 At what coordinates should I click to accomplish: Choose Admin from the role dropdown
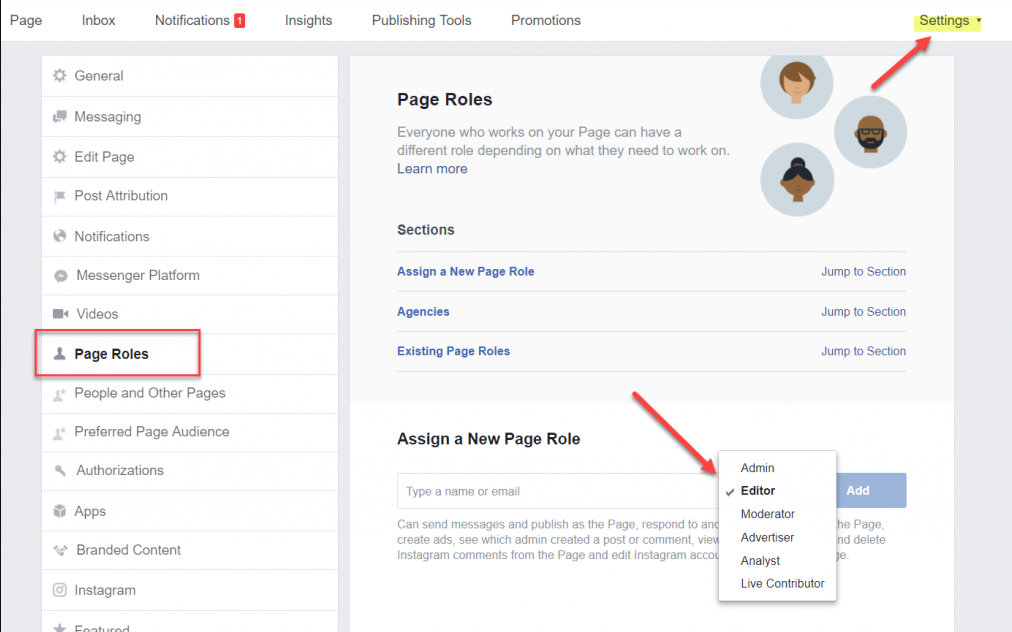coord(757,468)
